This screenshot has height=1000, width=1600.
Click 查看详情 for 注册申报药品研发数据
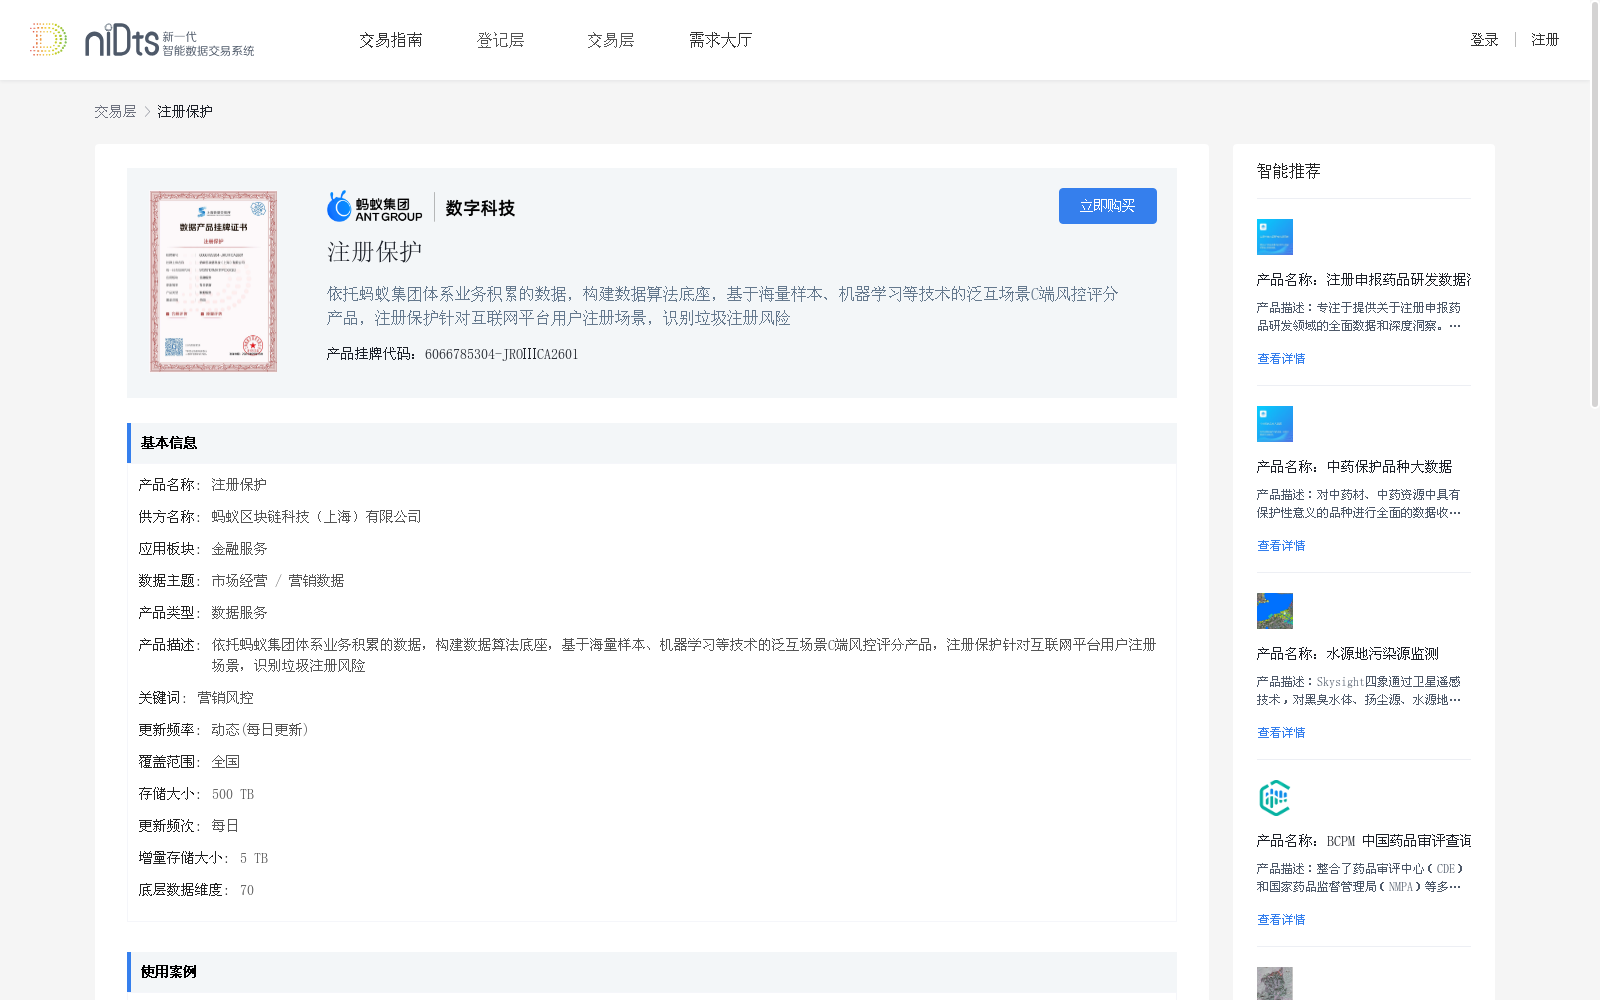1281,359
